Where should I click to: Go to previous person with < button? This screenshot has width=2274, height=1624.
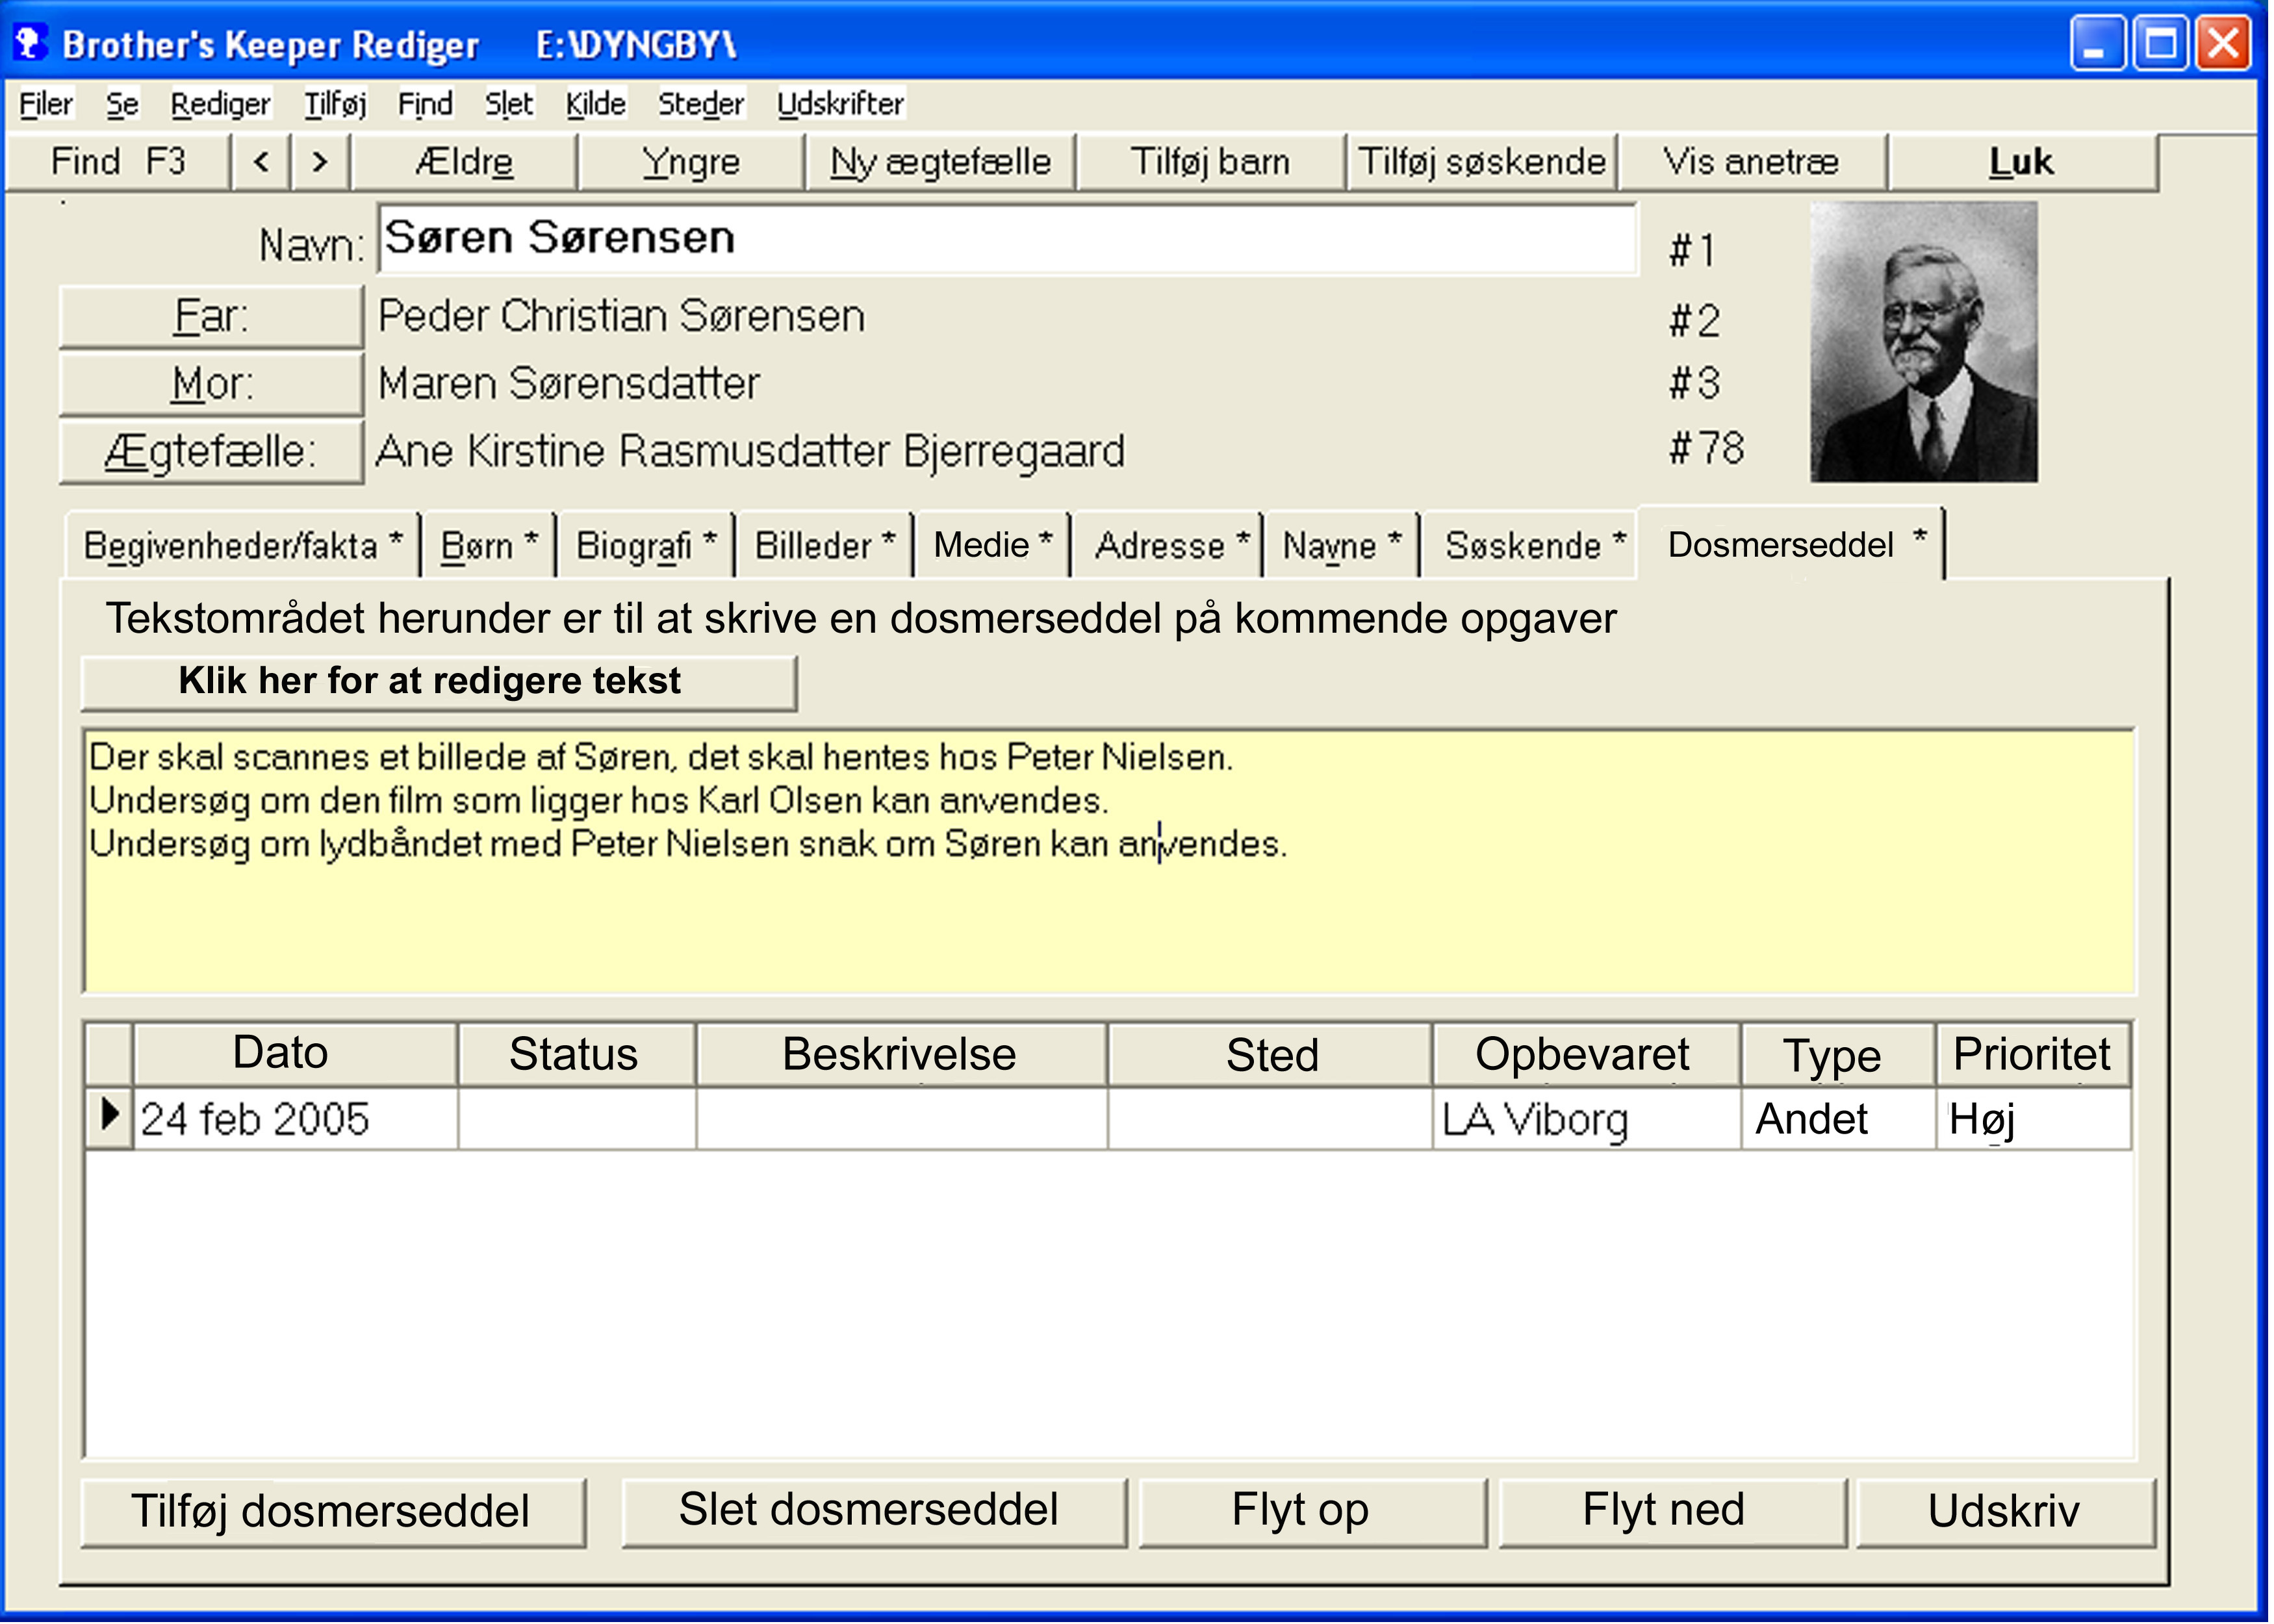point(261,162)
